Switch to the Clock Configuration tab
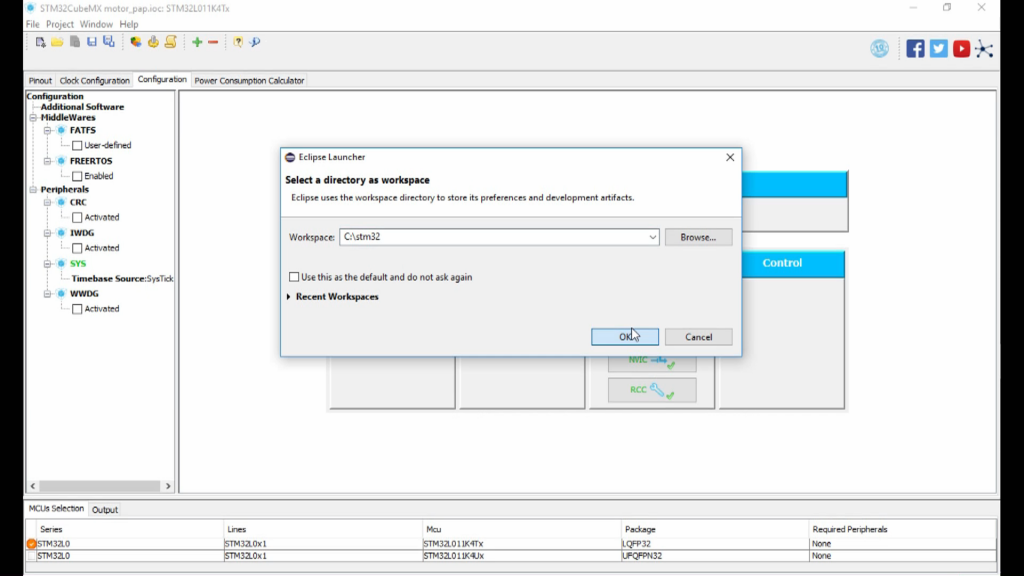 click(x=94, y=80)
